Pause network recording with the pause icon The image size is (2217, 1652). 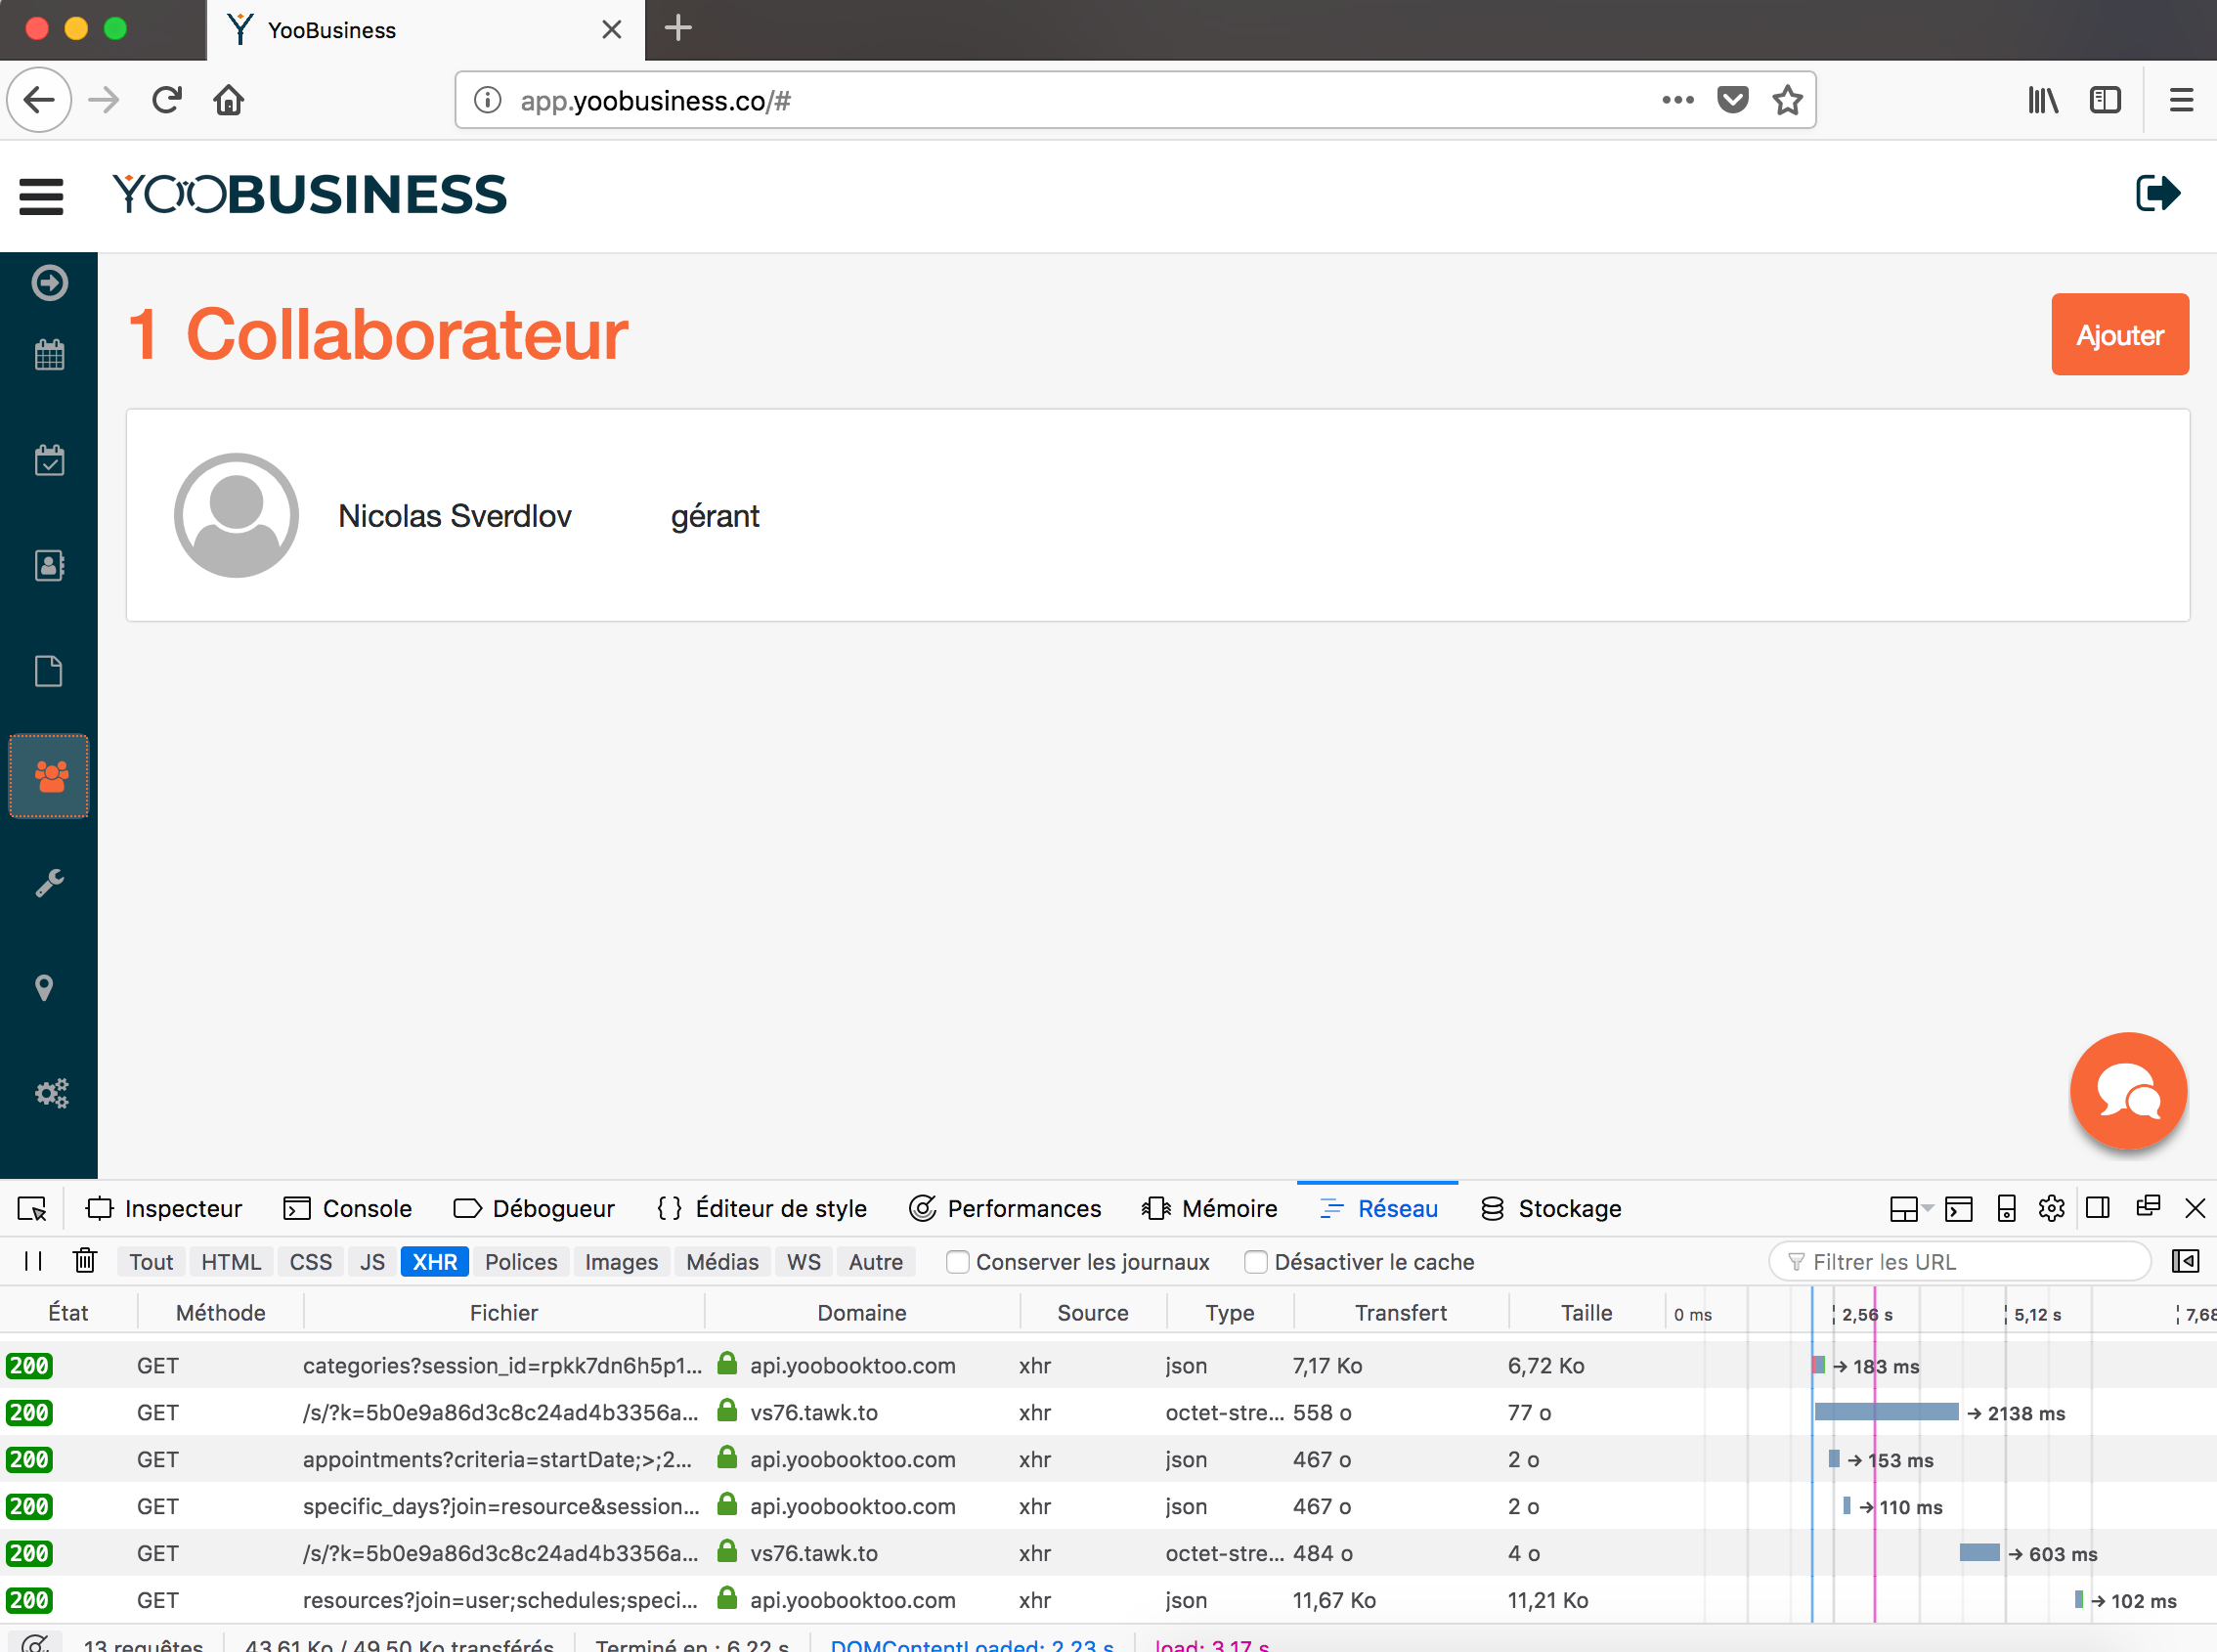pos(33,1261)
